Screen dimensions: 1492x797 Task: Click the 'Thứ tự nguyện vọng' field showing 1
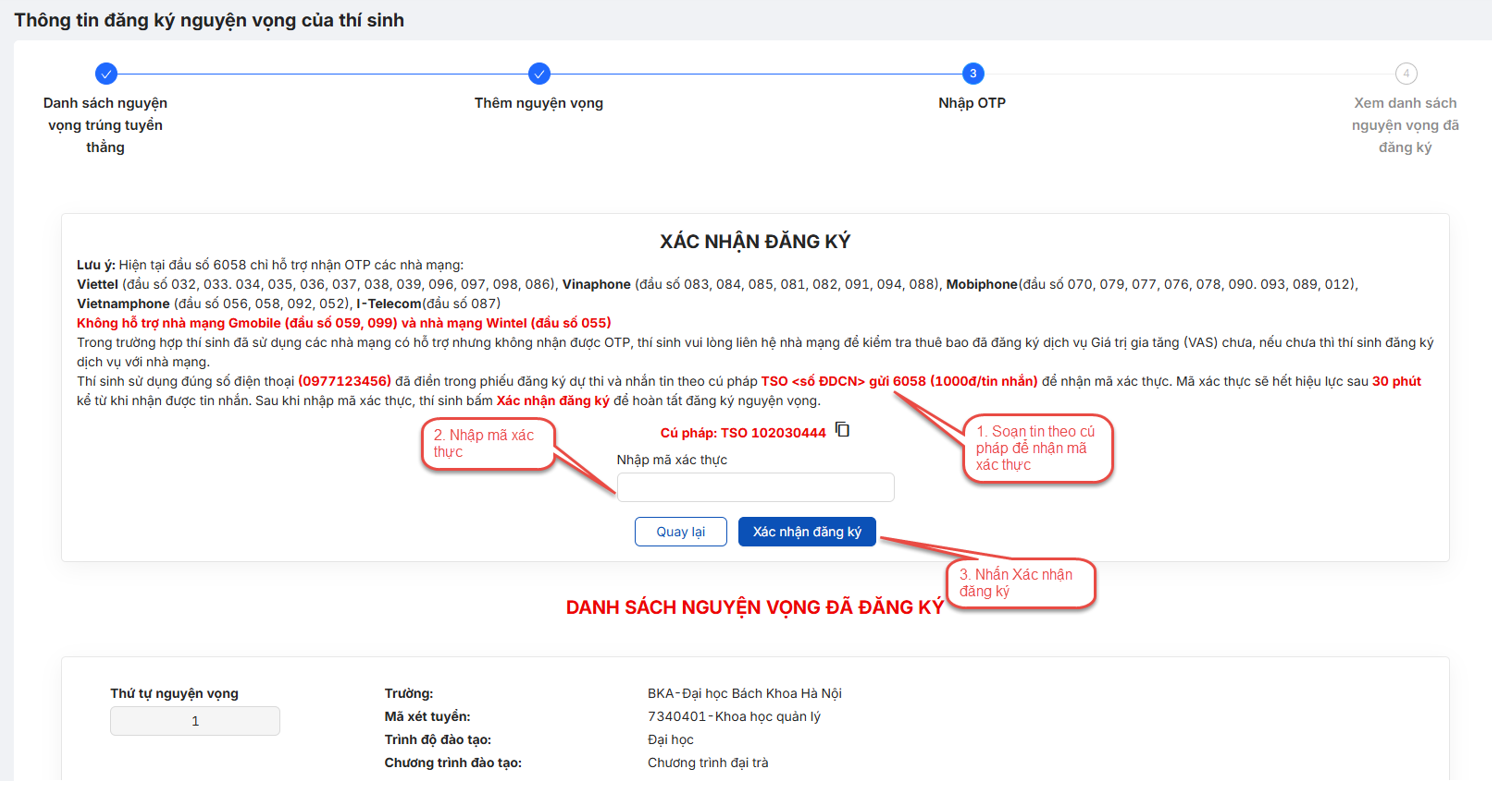tap(195, 721)
